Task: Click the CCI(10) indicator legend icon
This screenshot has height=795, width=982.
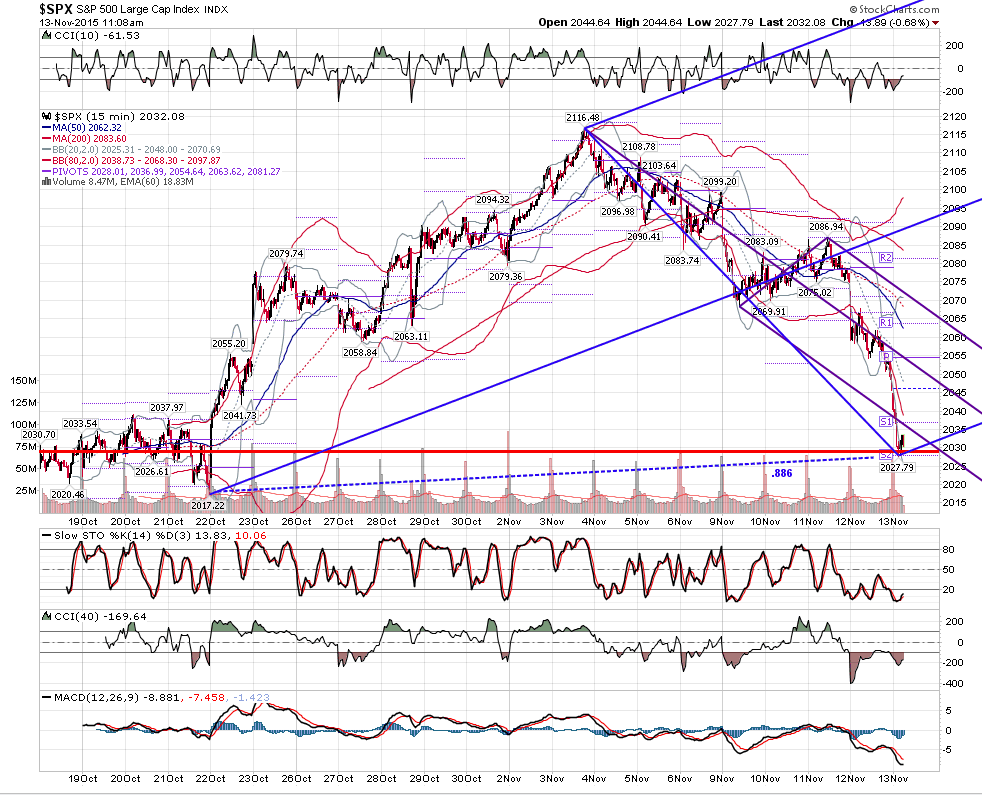Action: (46, 36)
